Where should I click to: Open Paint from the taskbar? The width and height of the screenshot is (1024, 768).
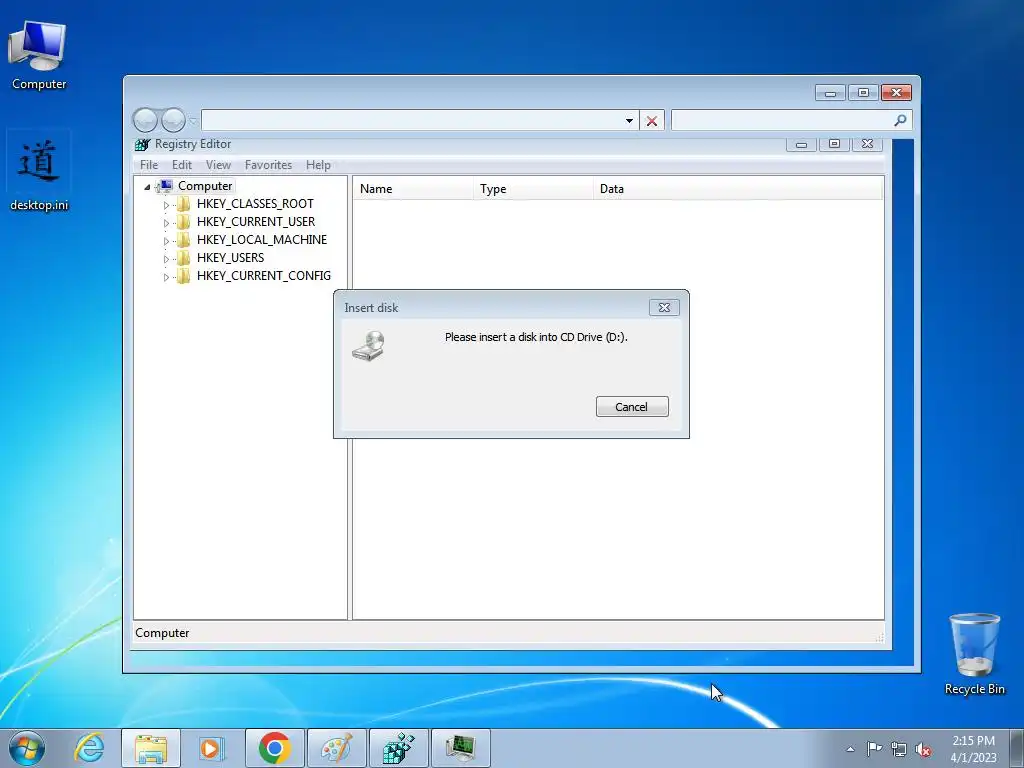pos(336,748)
